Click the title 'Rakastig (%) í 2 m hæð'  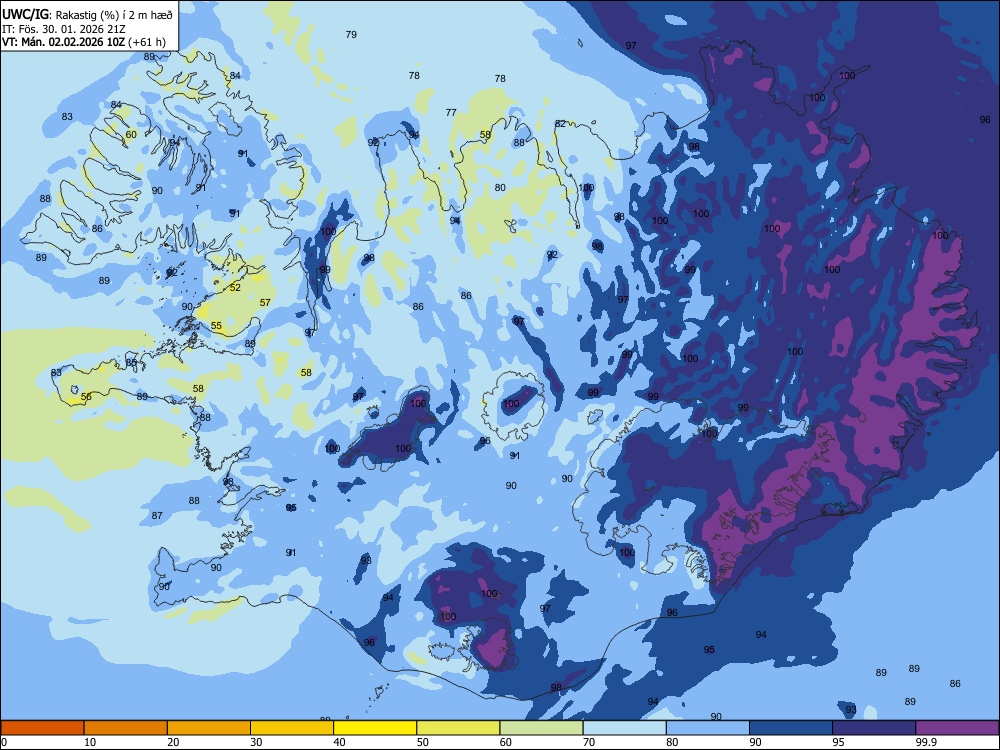coord(114,15)
